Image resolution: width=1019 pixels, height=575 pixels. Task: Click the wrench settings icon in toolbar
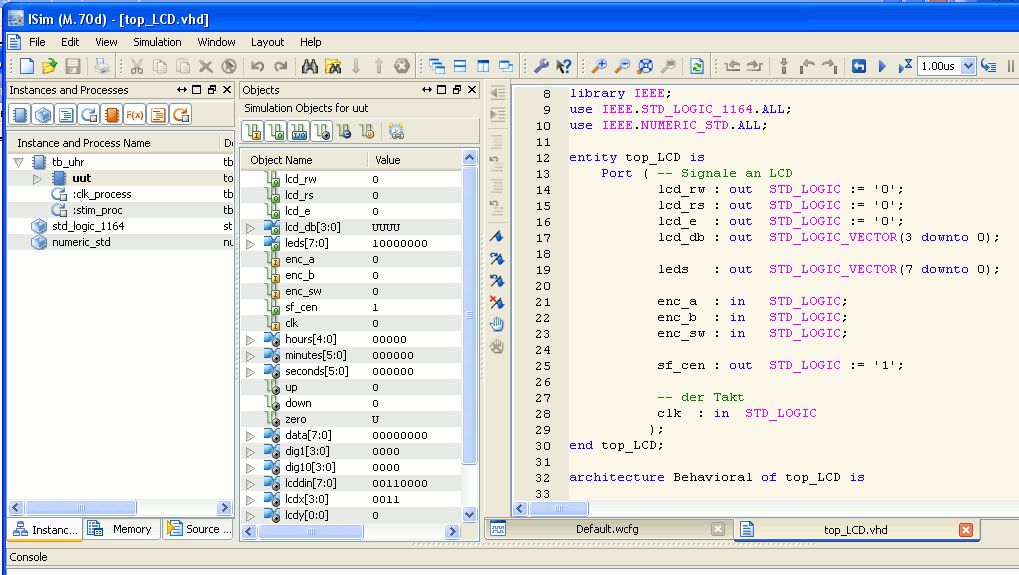[541, 66]
